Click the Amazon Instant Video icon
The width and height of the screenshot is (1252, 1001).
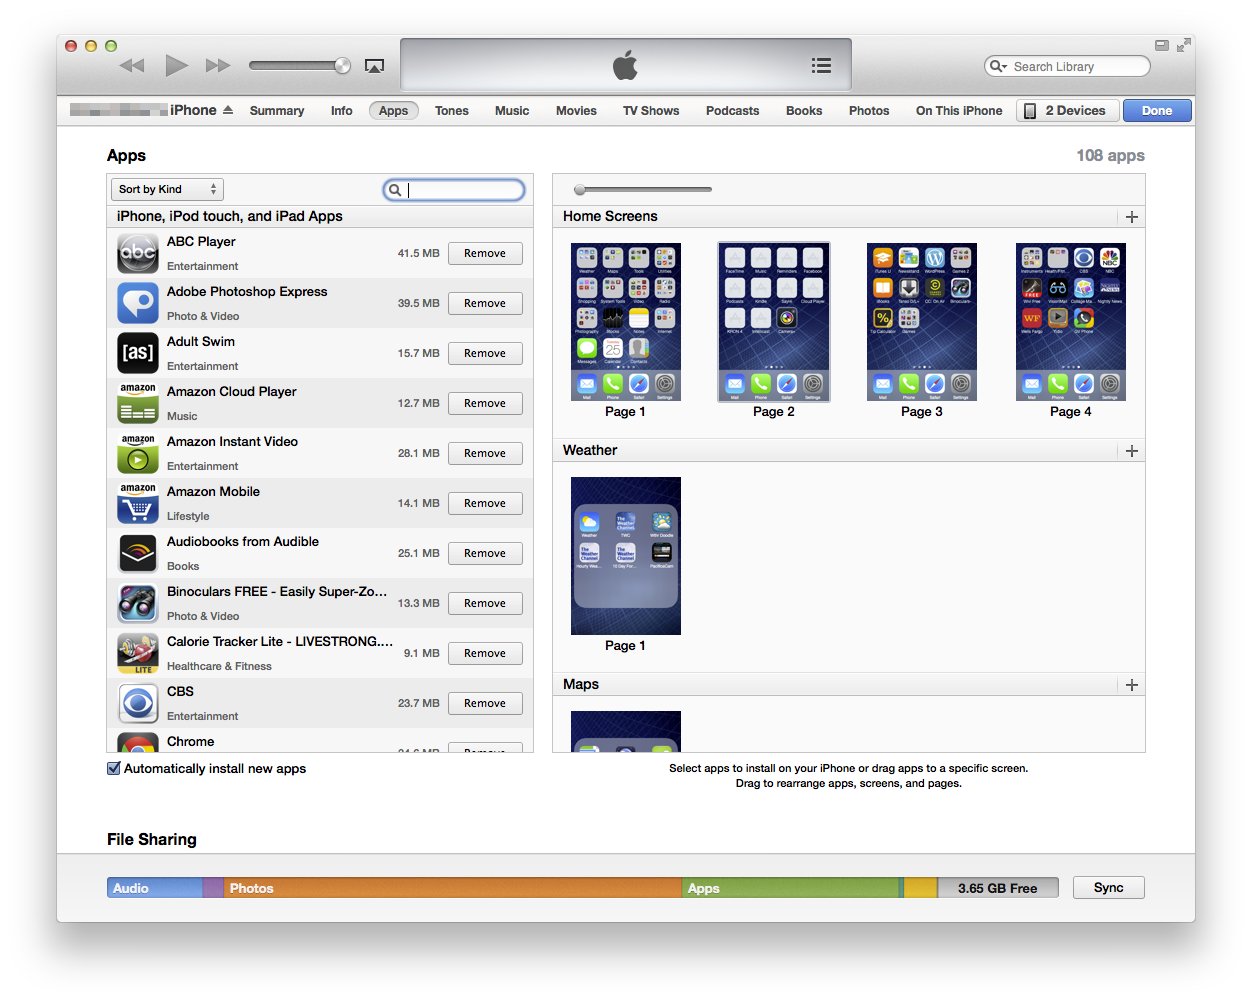point(138,453)
